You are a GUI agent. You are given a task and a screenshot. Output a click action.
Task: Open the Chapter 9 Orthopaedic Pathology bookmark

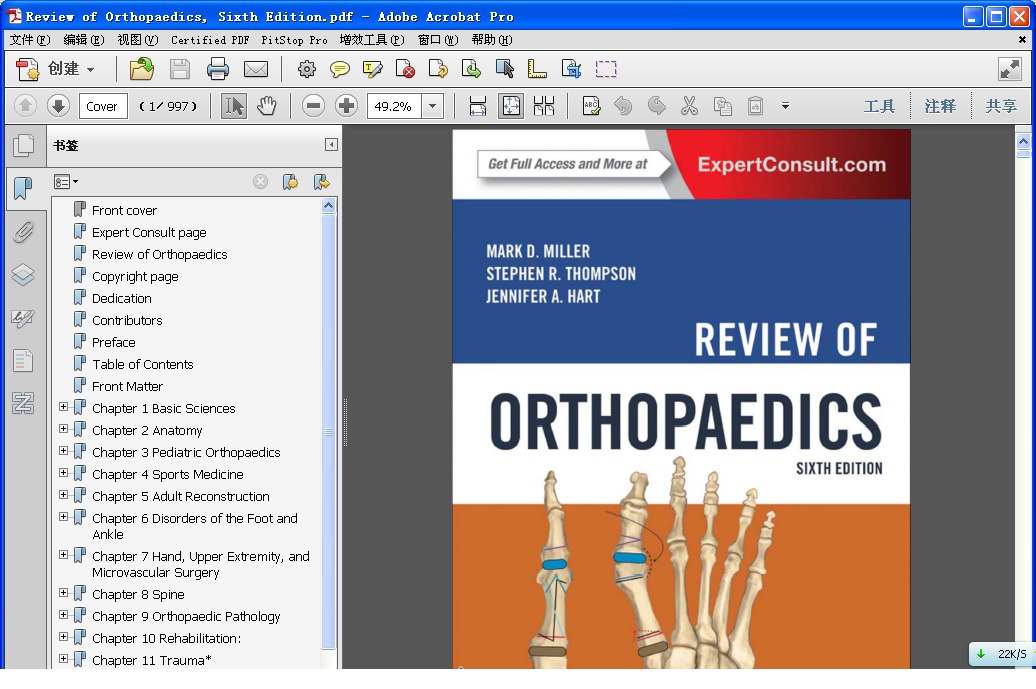186,616
